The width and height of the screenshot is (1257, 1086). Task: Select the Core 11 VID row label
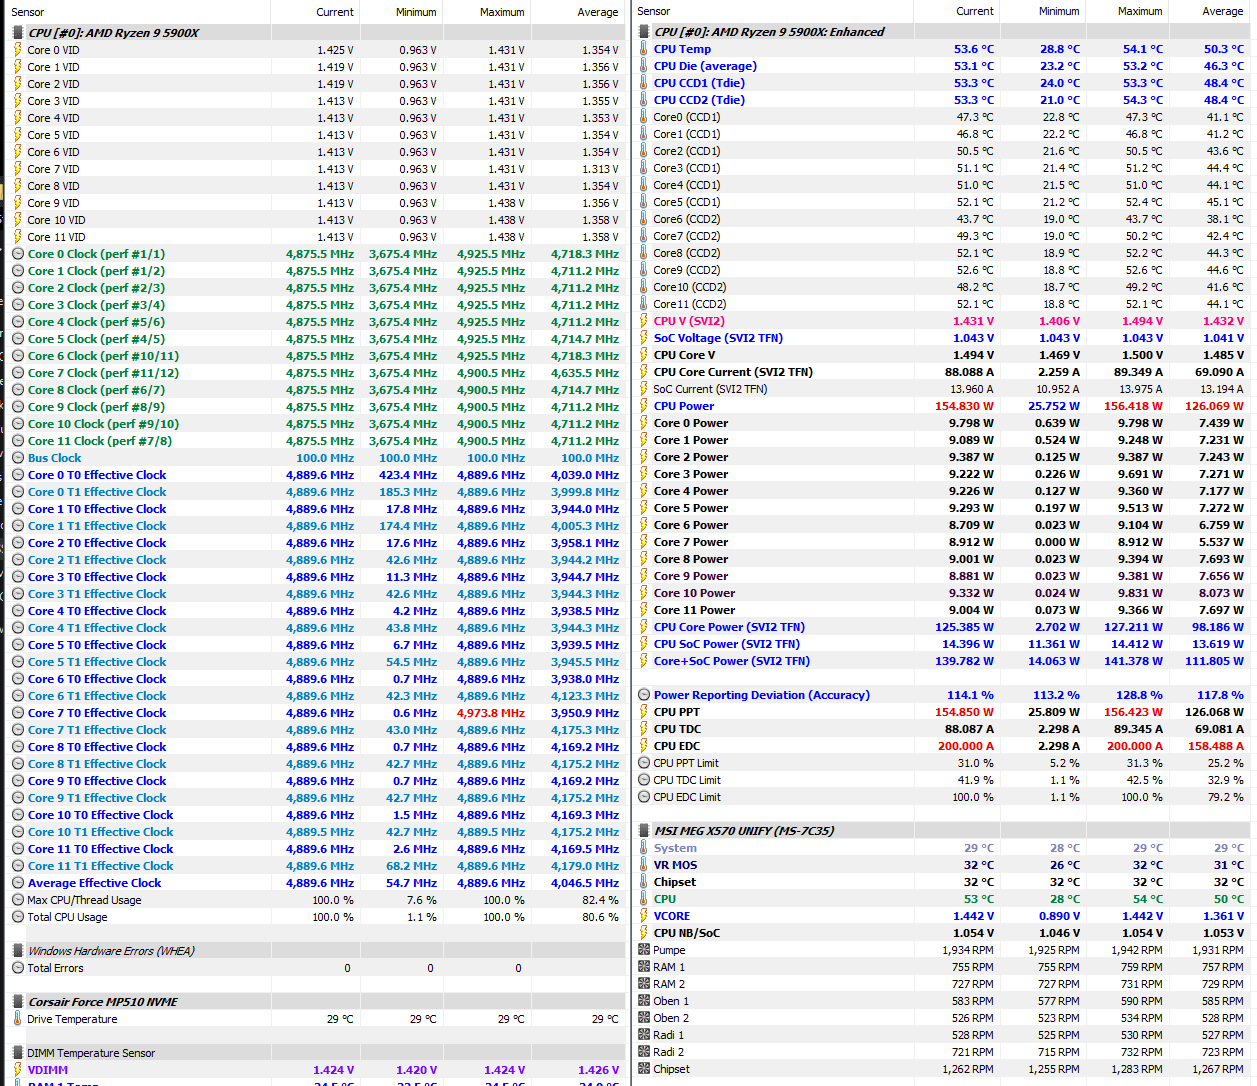pos(56,237)
